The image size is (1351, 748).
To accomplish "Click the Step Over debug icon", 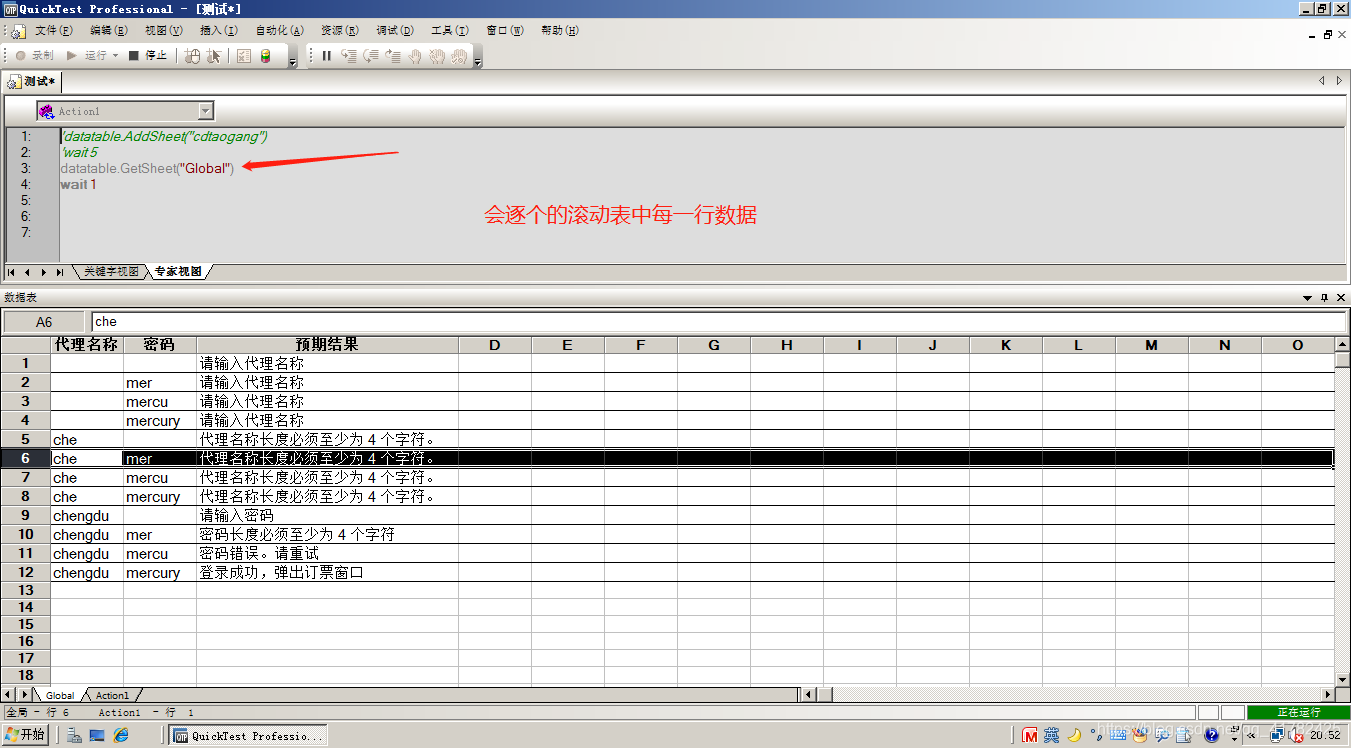I will pos(371,56).
